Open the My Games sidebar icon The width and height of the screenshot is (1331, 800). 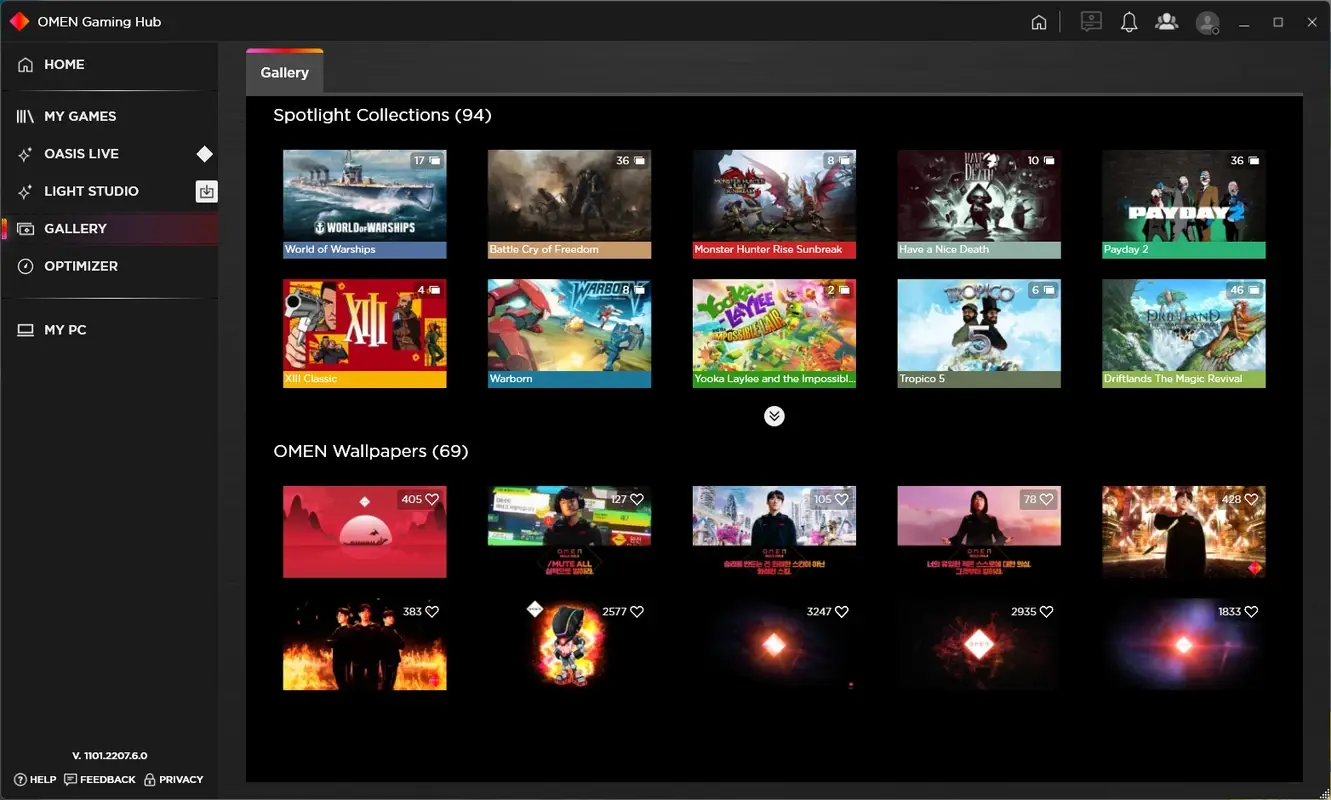[x=25, y=116]
